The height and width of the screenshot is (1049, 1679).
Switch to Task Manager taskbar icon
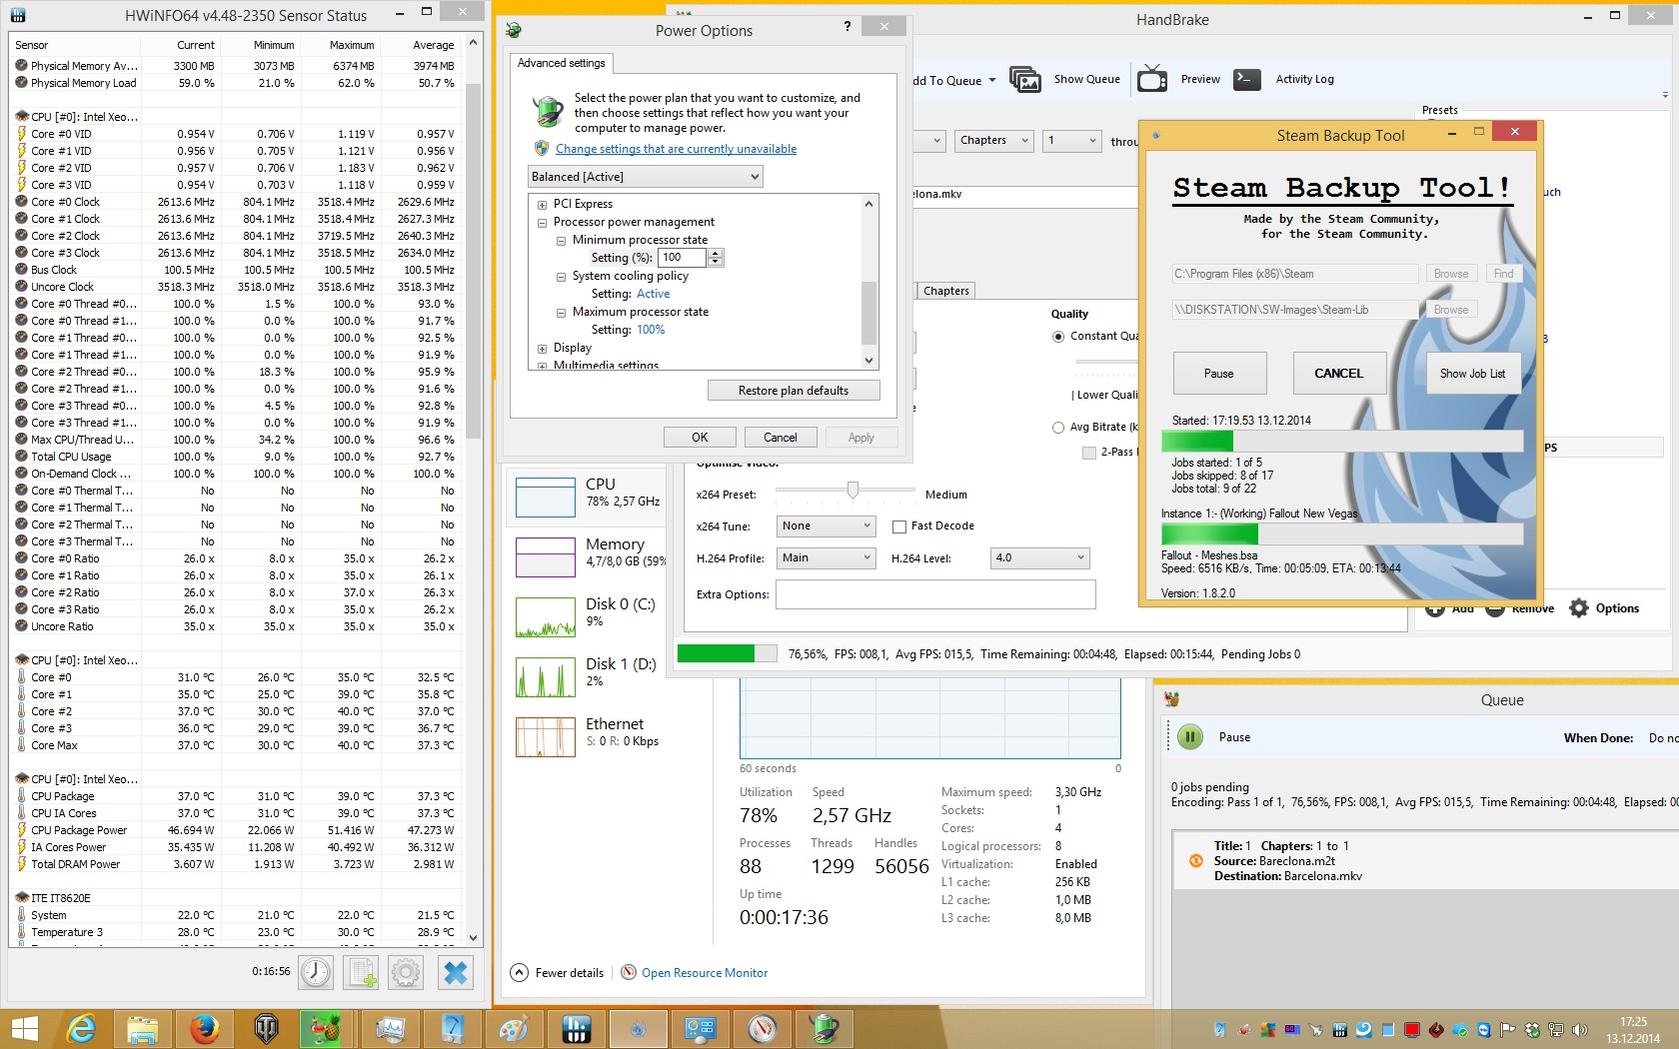pyautogui.click(x=390, y=1028)
